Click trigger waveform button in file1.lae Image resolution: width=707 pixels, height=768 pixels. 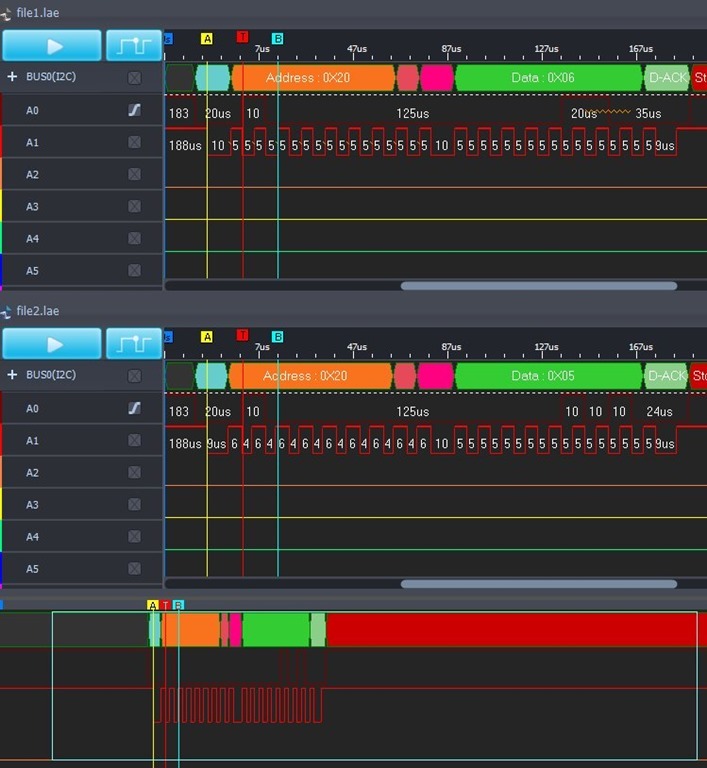pos(134,46)
